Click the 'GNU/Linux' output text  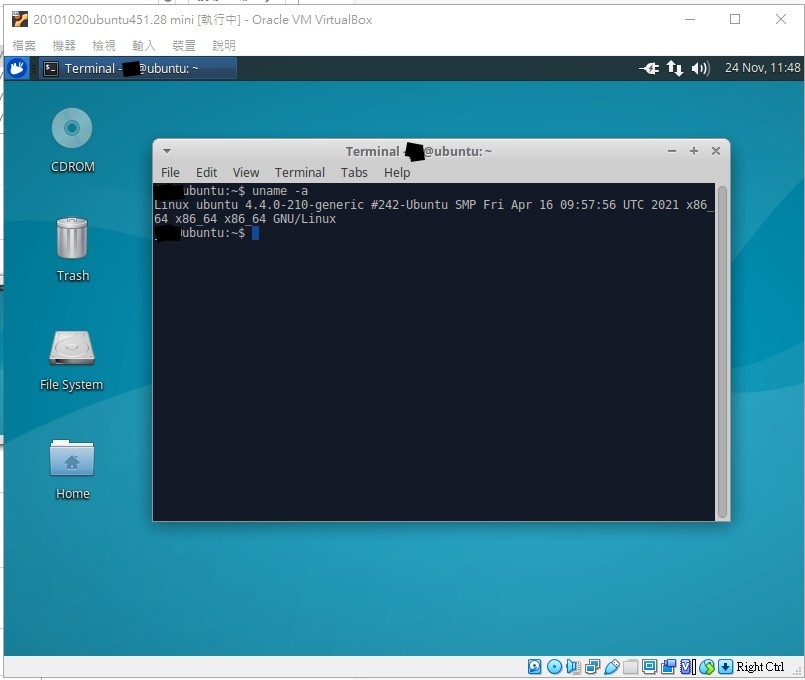[x=304, y=219]
